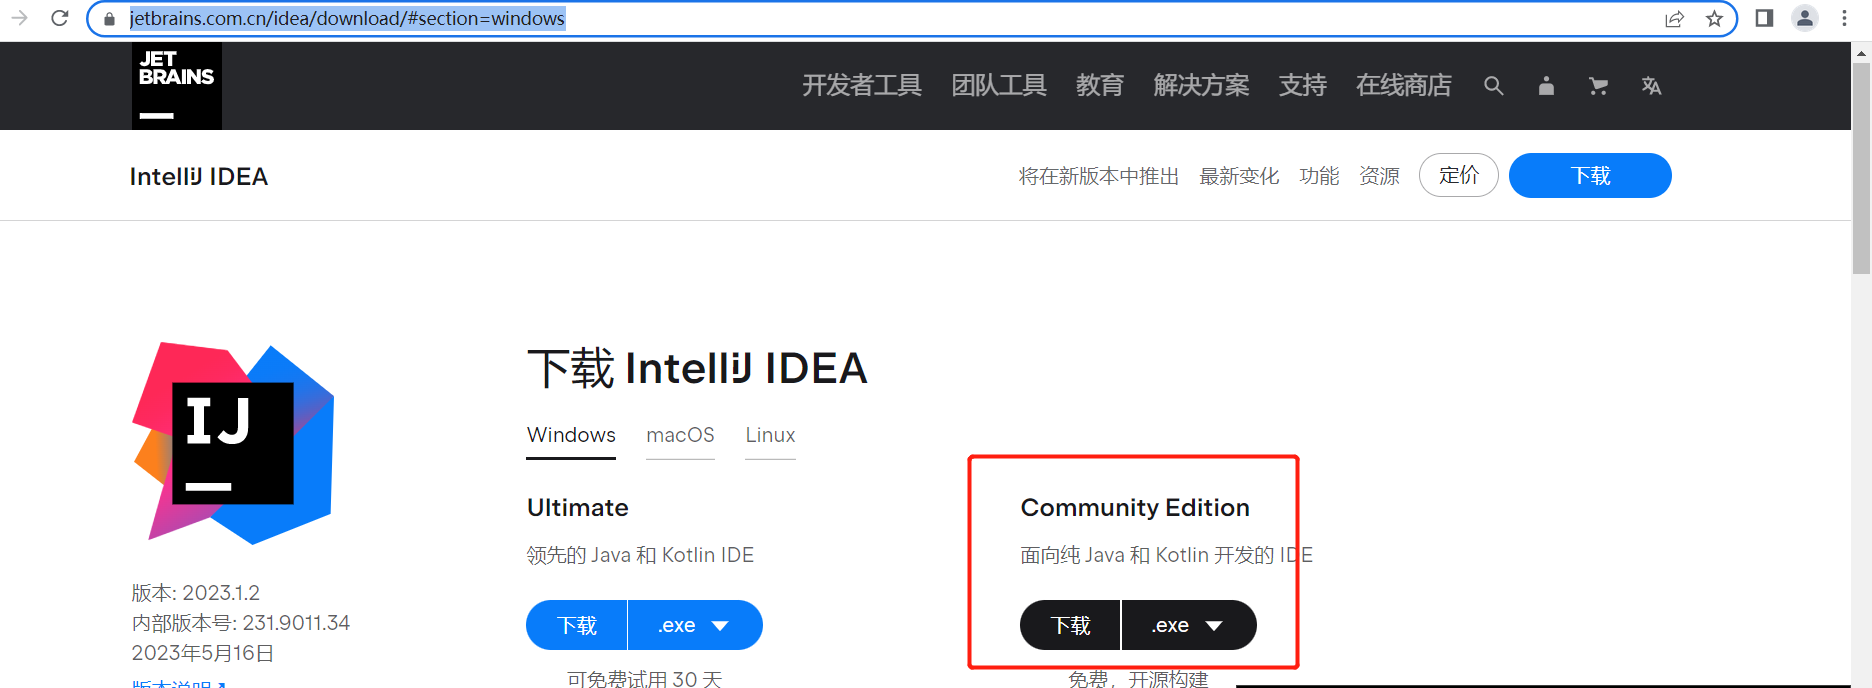This screenshot has width=1872, height=688.
Task: Expand Ultimate .exe format dropdown
Action: click(x=695, y=625)
